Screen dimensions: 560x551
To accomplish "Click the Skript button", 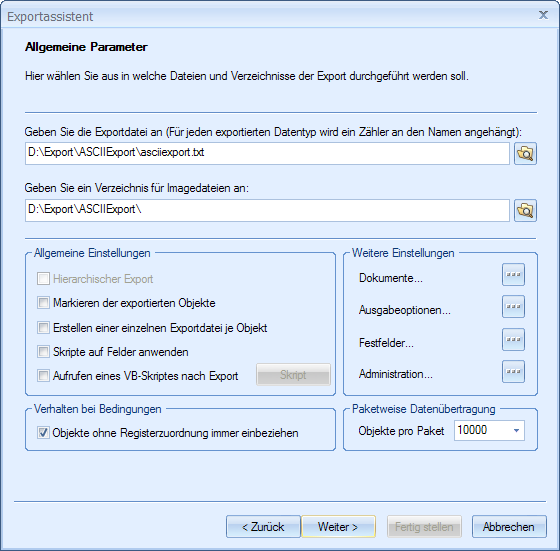I will pyautogui.click(x=293, y=375).
